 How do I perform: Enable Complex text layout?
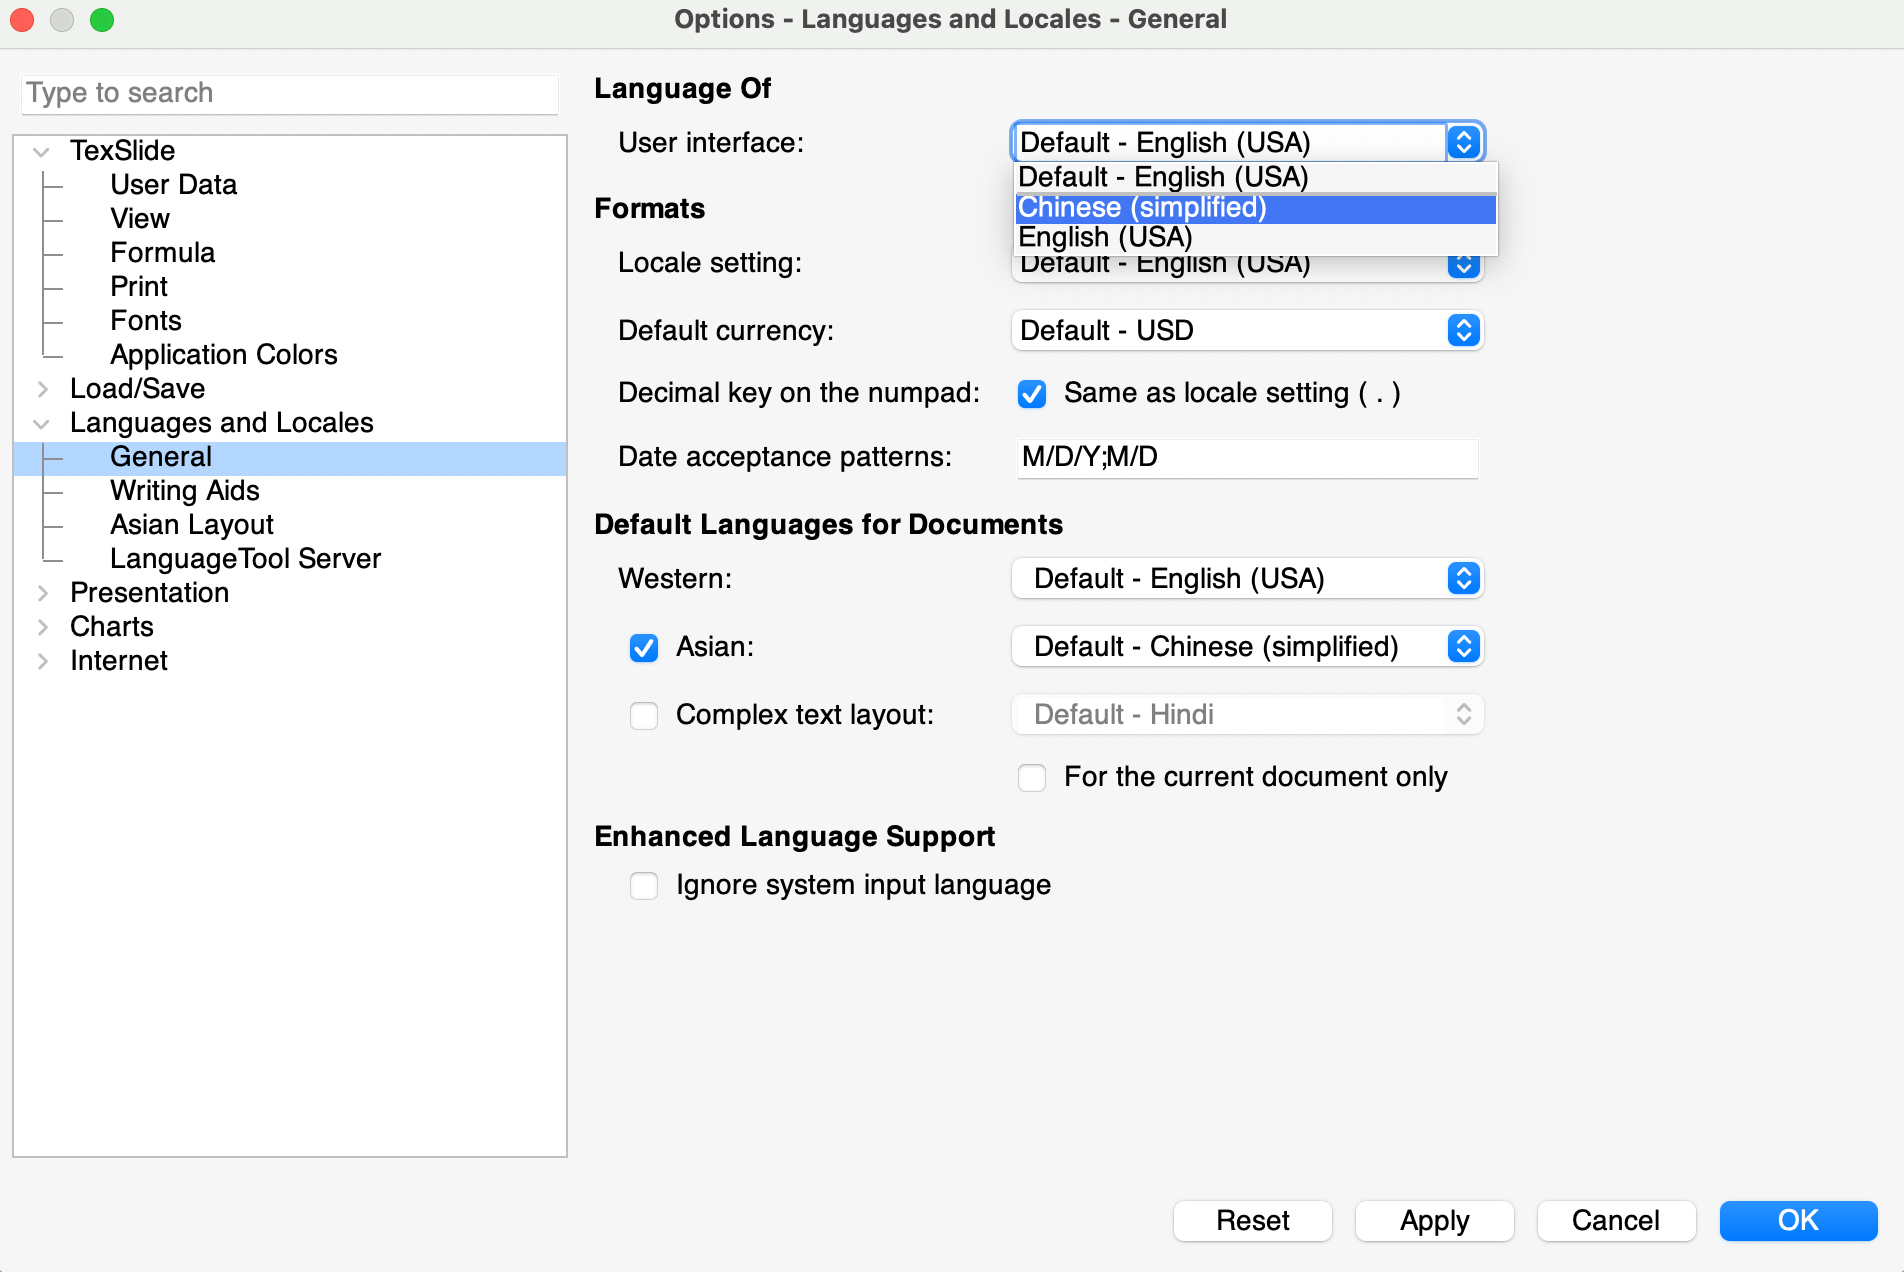point(644,716)
